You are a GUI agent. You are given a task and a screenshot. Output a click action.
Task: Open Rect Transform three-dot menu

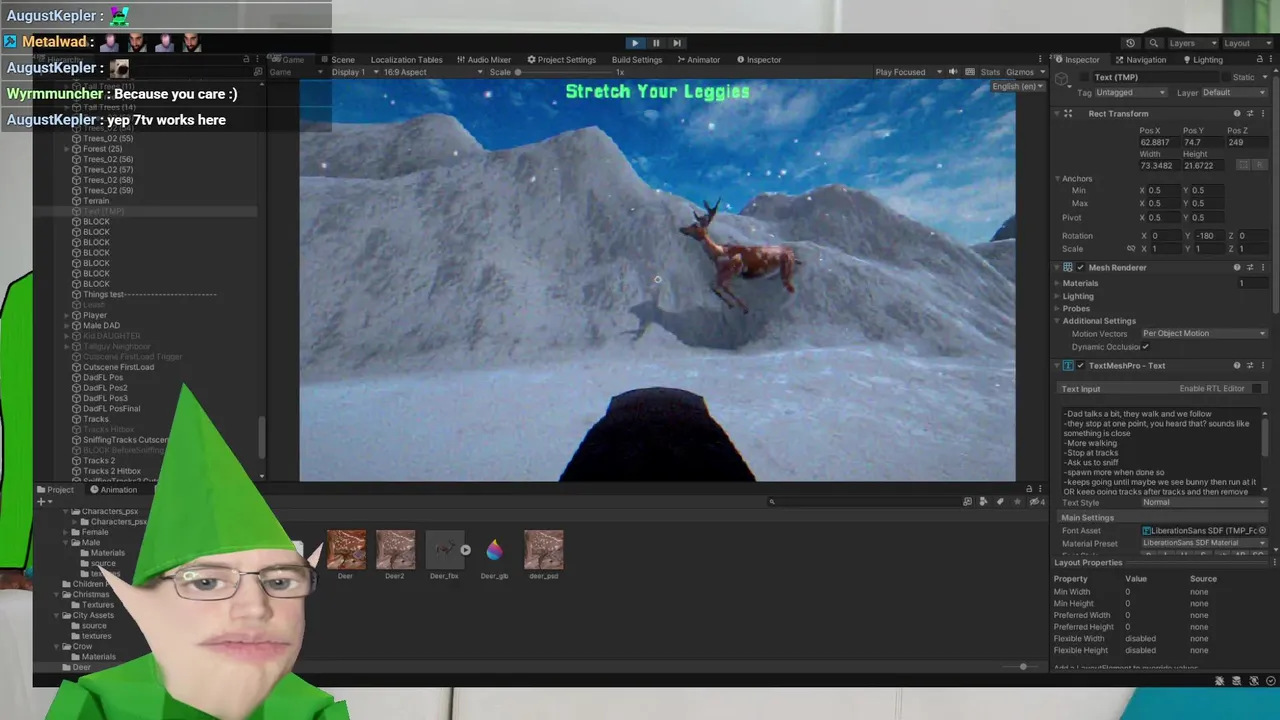(x=1263, y=113)
